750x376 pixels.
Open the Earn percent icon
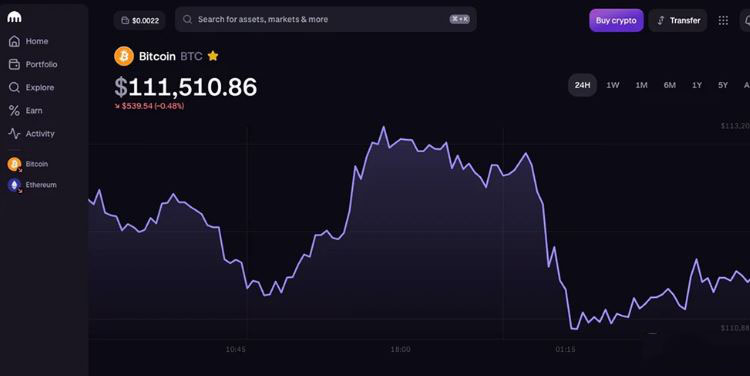pos(14,111)
